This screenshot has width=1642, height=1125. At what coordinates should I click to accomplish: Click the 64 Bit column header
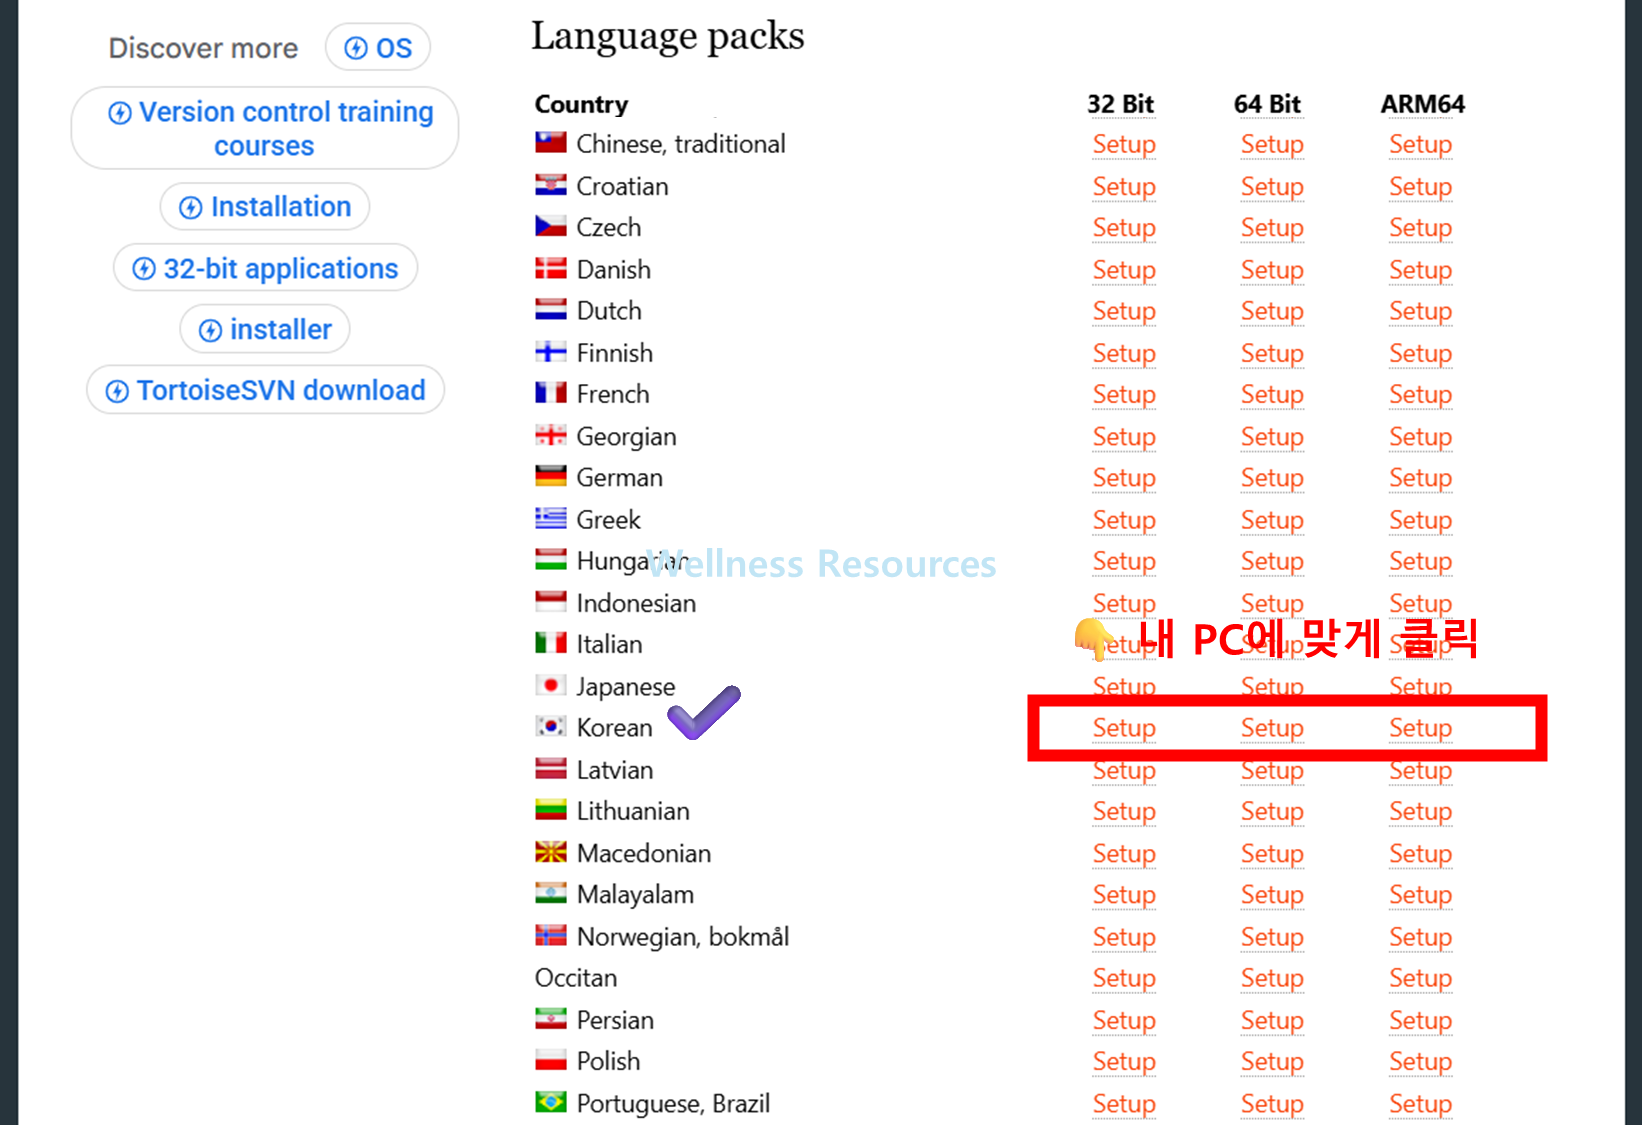[x=1267, y=104]
